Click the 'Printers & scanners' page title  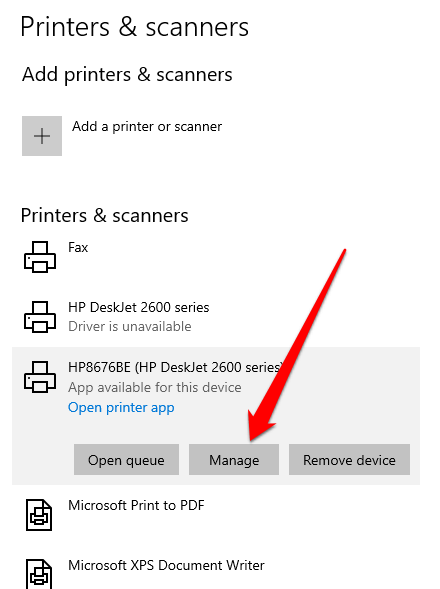[x=135, y=27]
